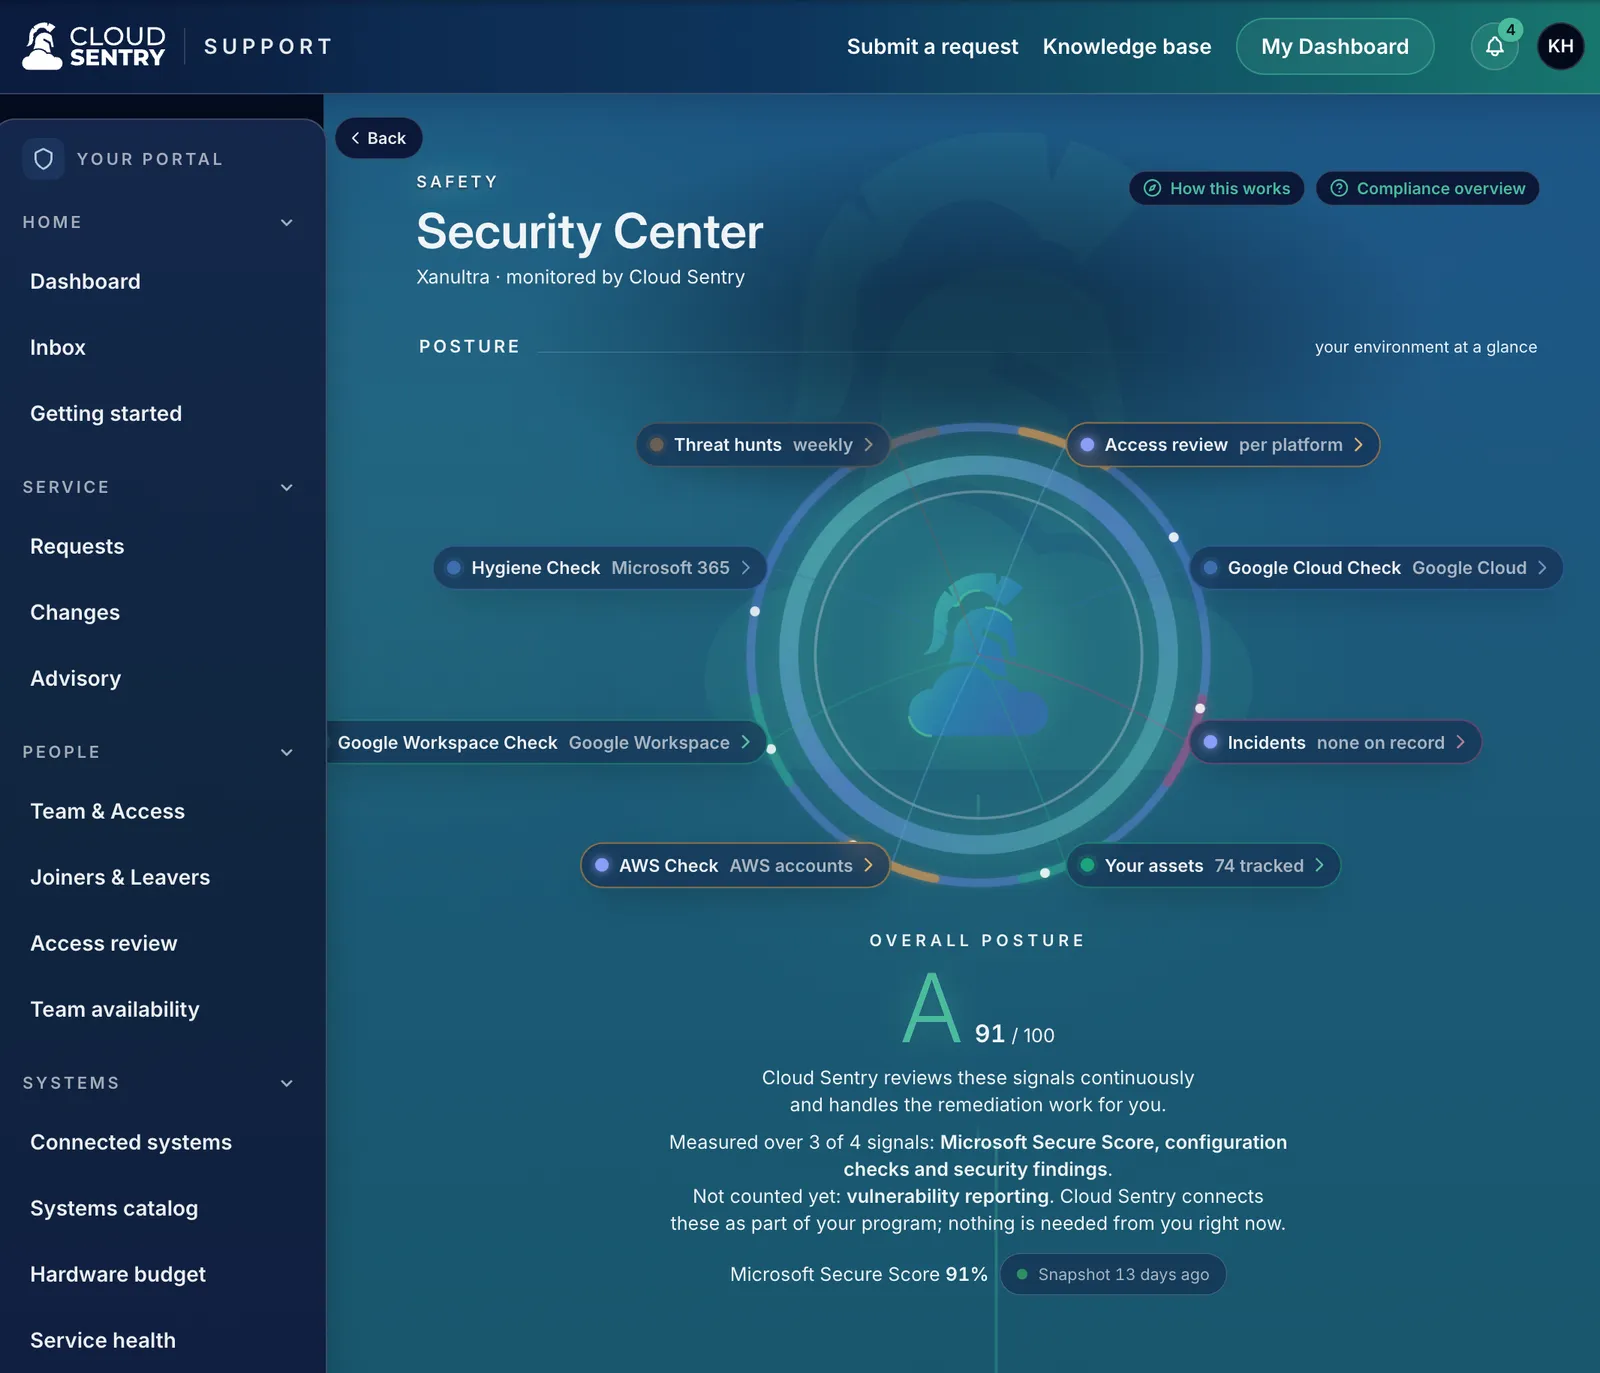Viewport: 1600px width, 1373px height.
Task: Click the central Spartan helmet cloud emblem
Action: (978, 656)
